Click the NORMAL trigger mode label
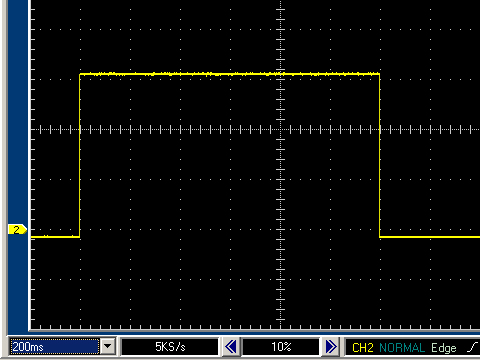480x360 pixels. [402, 348]
